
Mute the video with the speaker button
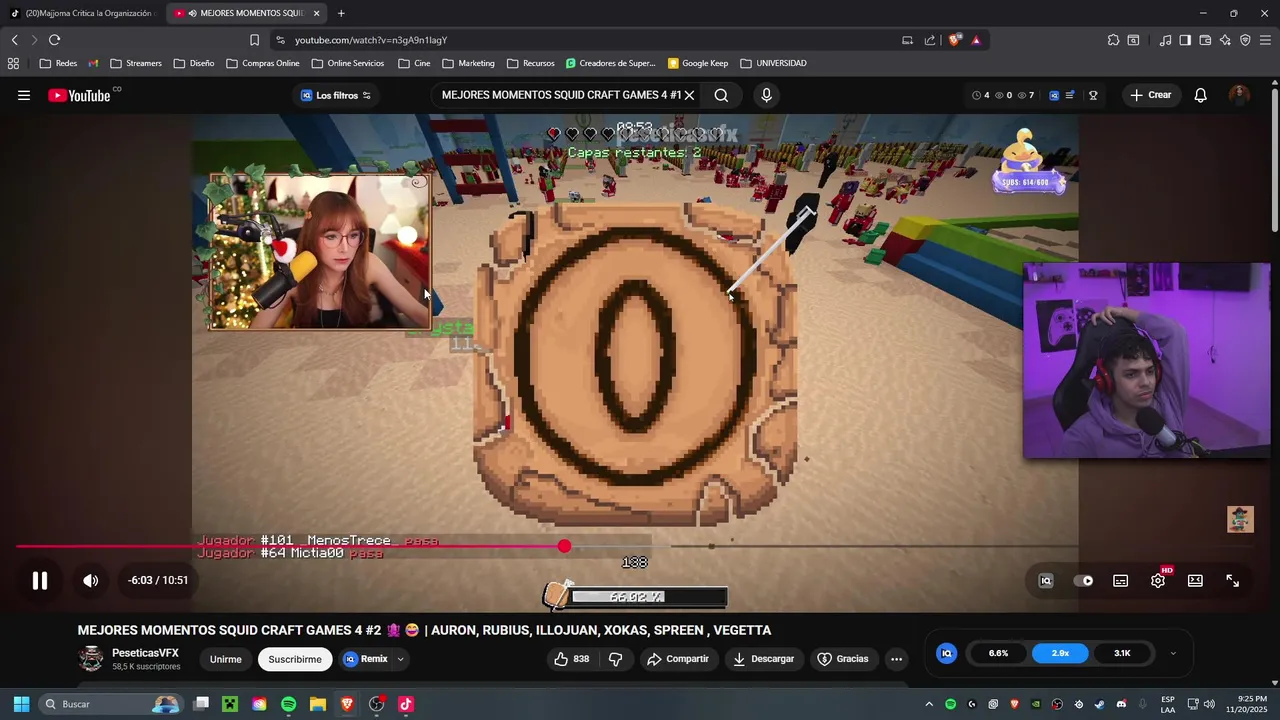(x=90, y=580)
